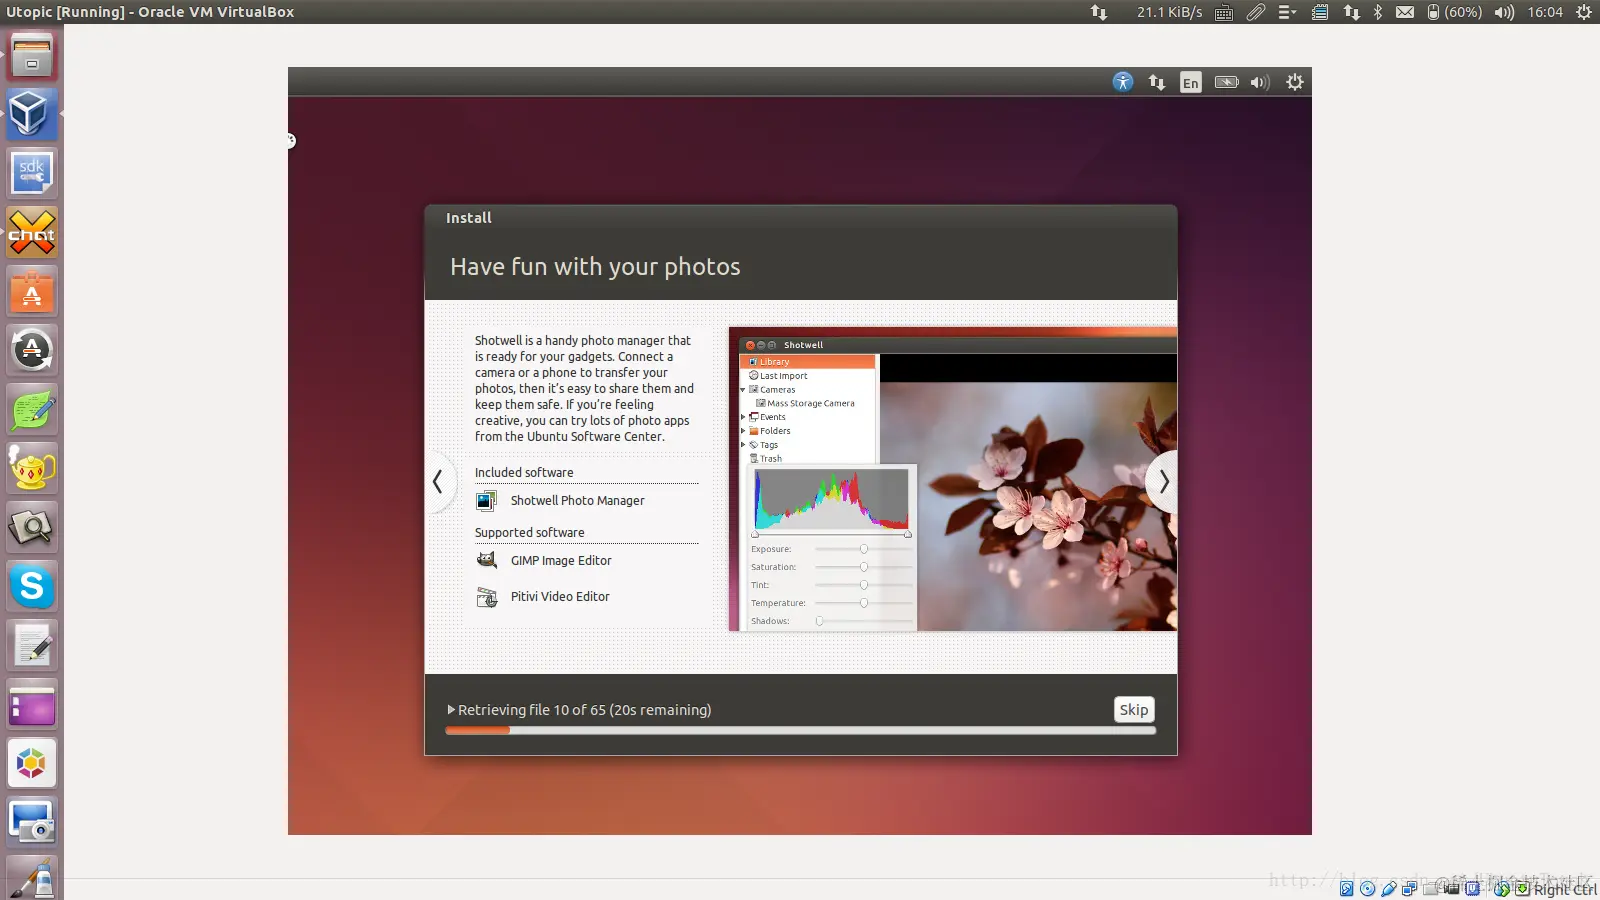The image size is (1600, 900).
Task: Click the Shotwell screenshot preview image
Action: 953,479
